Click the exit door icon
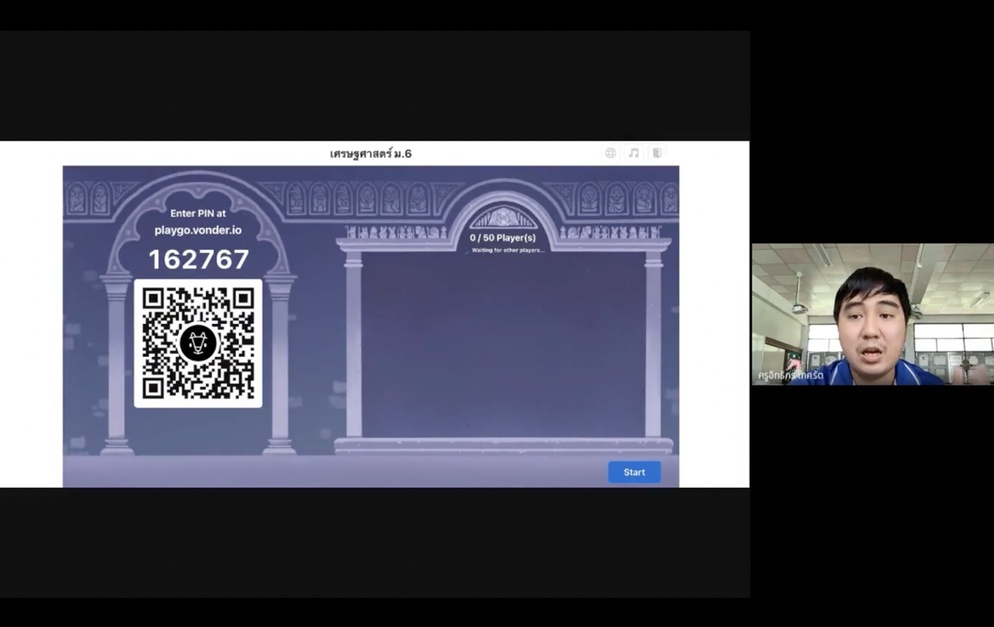994x627 pixels. tap(657, 153)
